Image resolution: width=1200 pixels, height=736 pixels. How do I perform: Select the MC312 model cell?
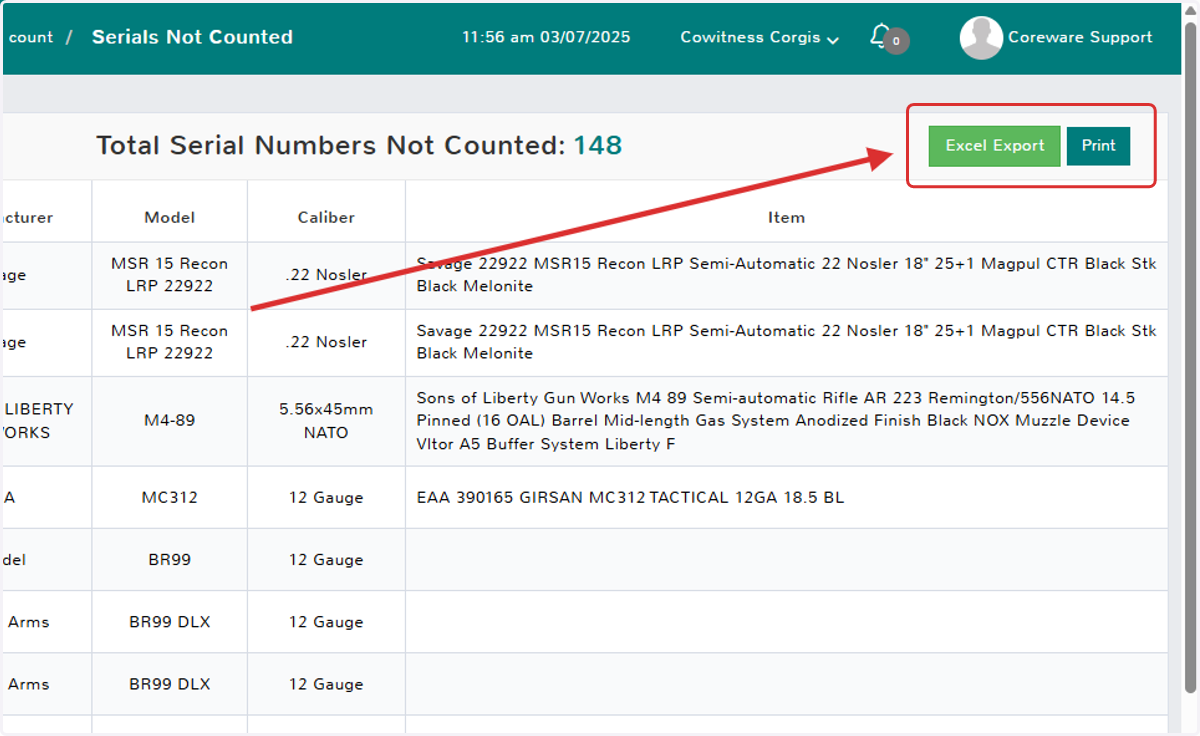[170, 497]
